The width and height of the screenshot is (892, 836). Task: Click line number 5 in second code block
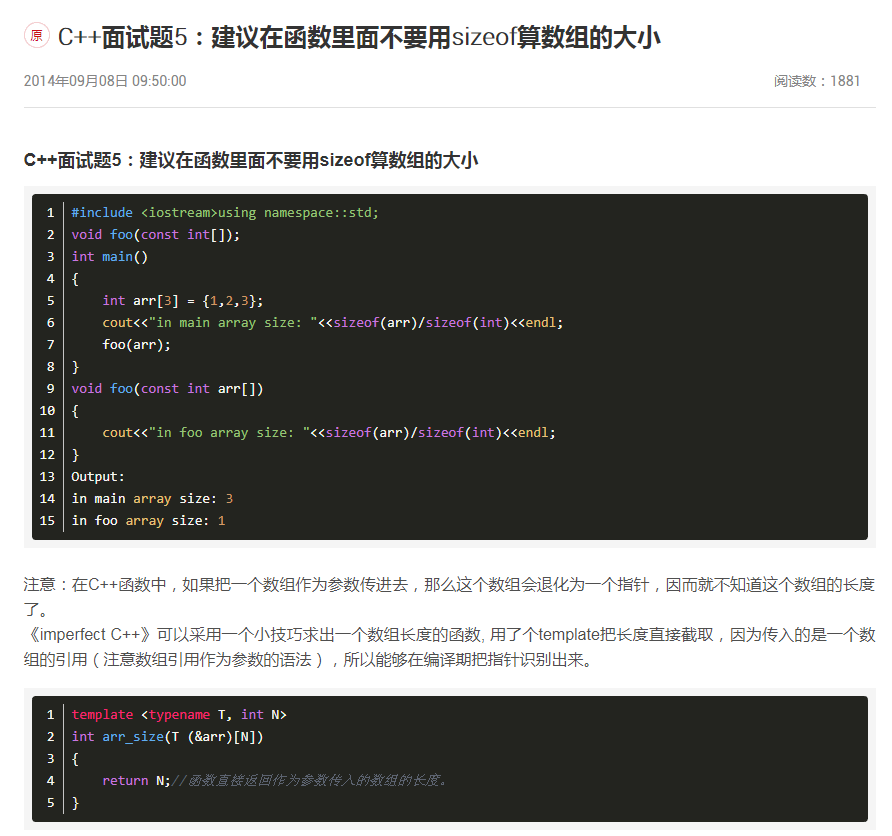point(51,803)
